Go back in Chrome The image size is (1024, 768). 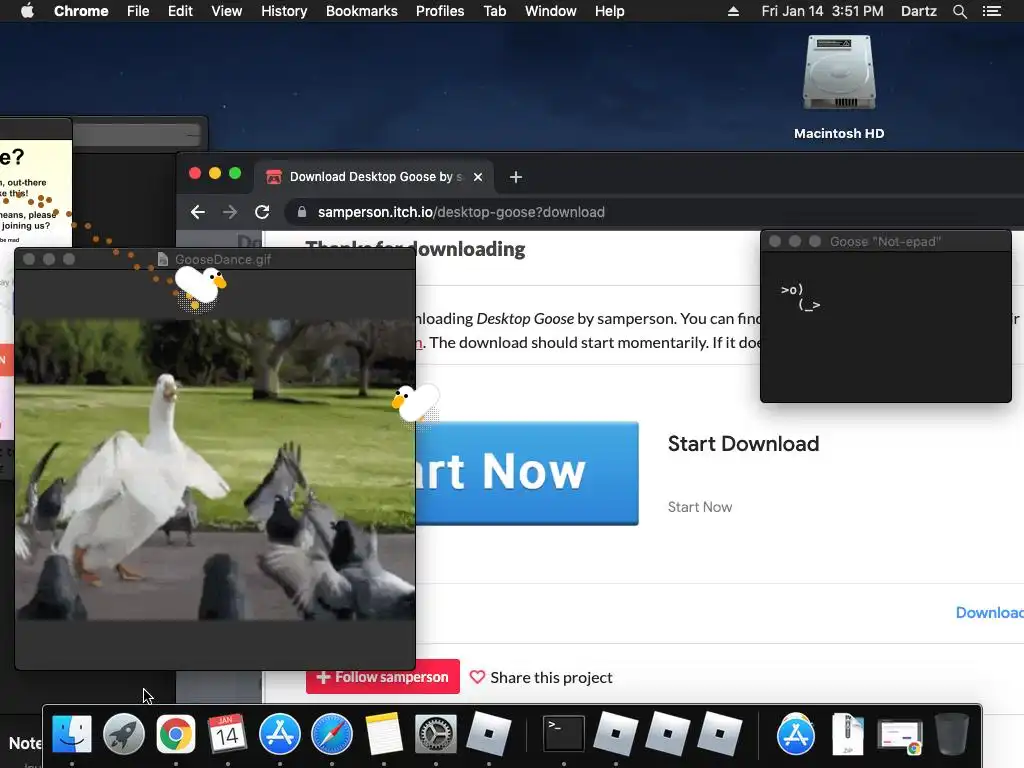click(198, 212)
